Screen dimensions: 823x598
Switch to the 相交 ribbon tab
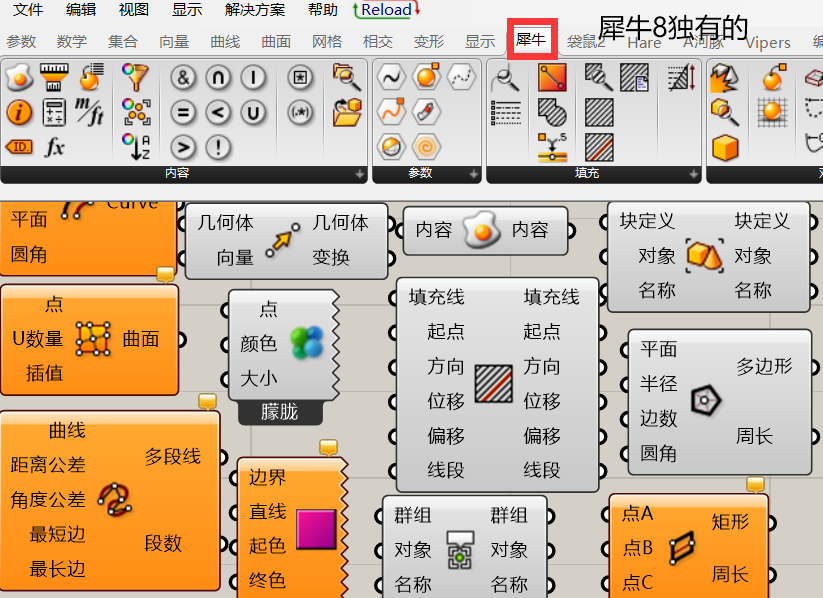tap(378, 41)
